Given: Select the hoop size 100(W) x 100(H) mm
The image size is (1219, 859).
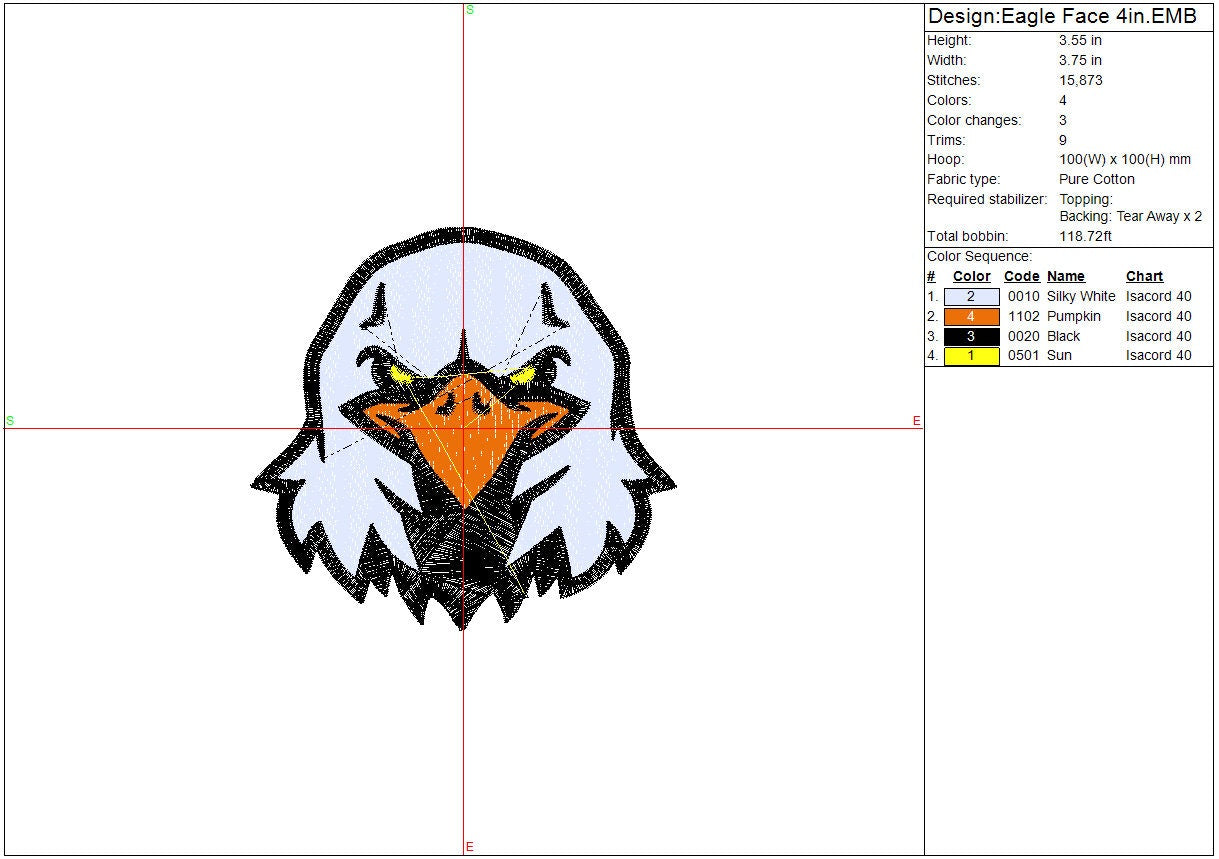Looking at the screenshot, I should 1125,159.
